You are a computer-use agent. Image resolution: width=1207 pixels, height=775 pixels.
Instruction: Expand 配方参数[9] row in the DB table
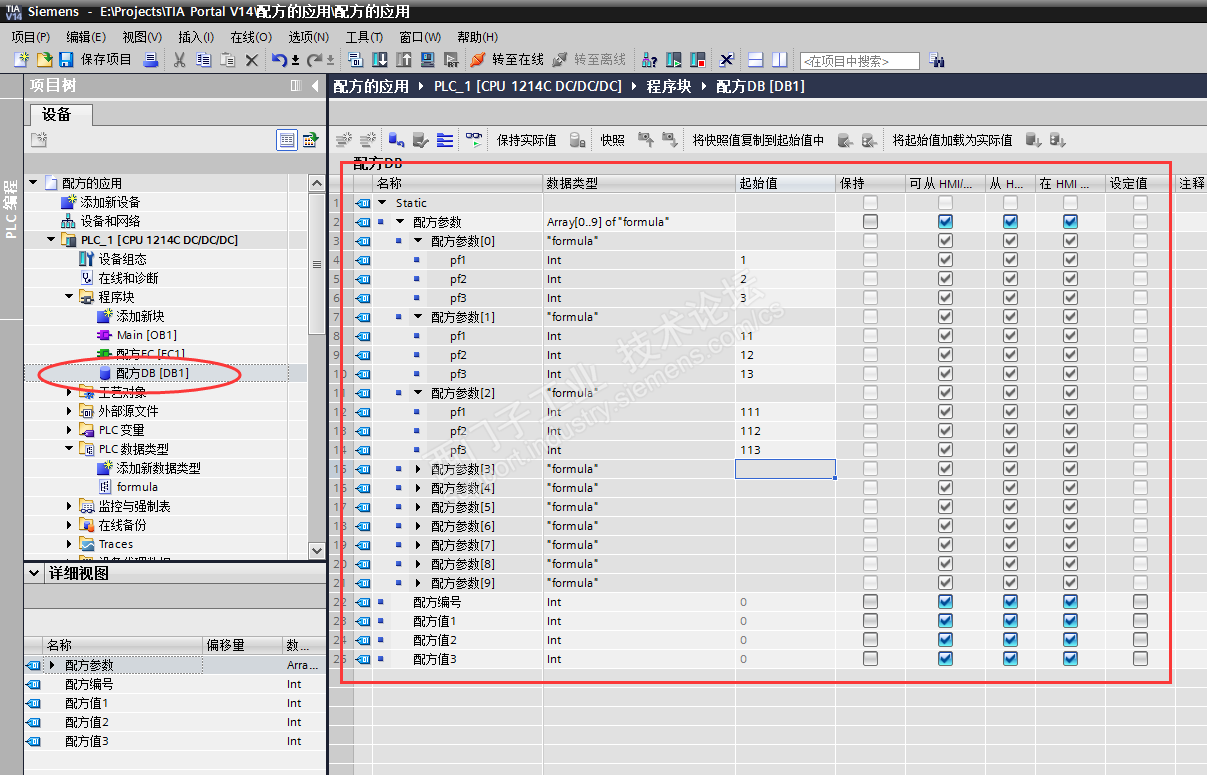(x=418, y=583)
